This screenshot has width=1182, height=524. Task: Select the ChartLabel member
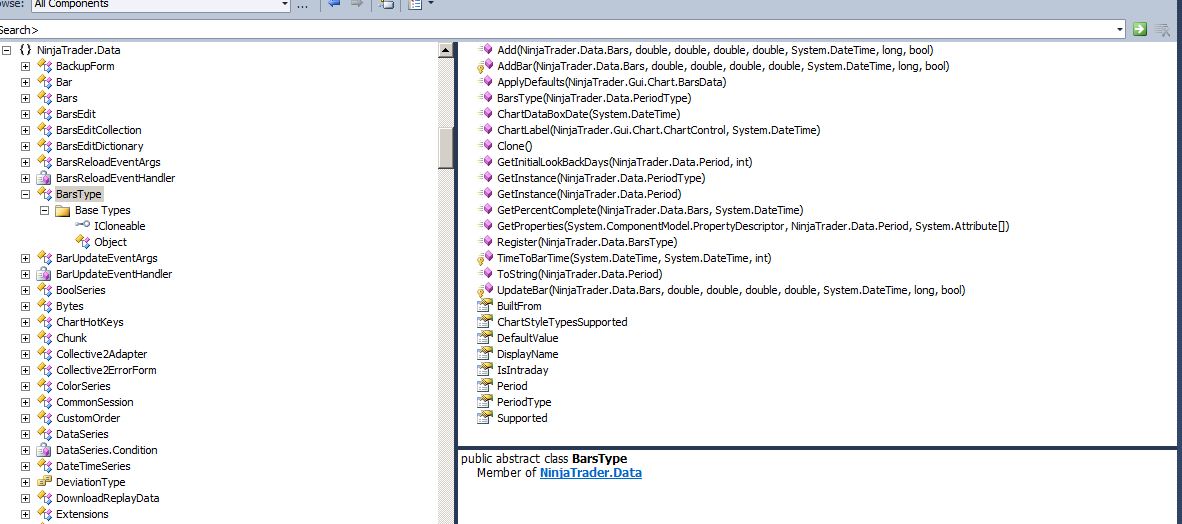coord(659,130)
